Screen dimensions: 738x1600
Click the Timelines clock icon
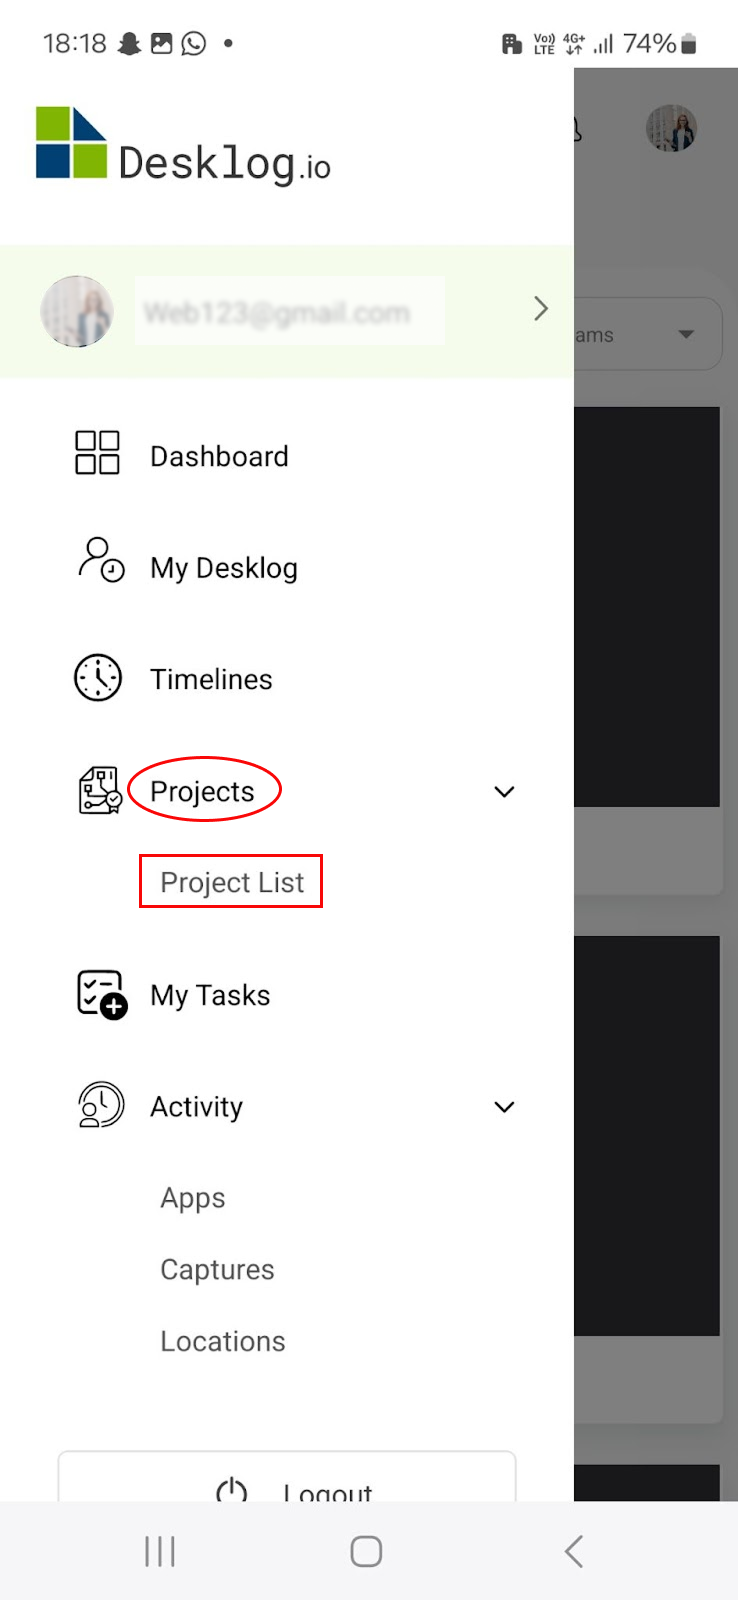(97, 676)
